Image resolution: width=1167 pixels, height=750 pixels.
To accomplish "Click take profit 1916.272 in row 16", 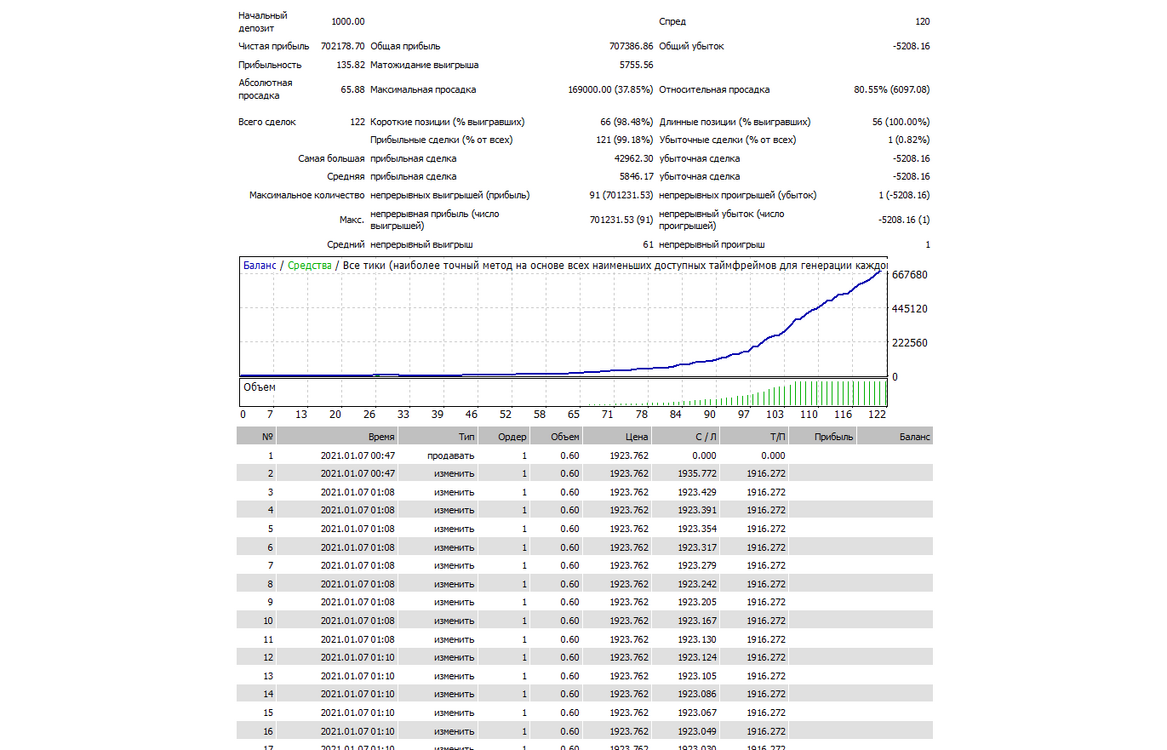I will coord(766,731).
